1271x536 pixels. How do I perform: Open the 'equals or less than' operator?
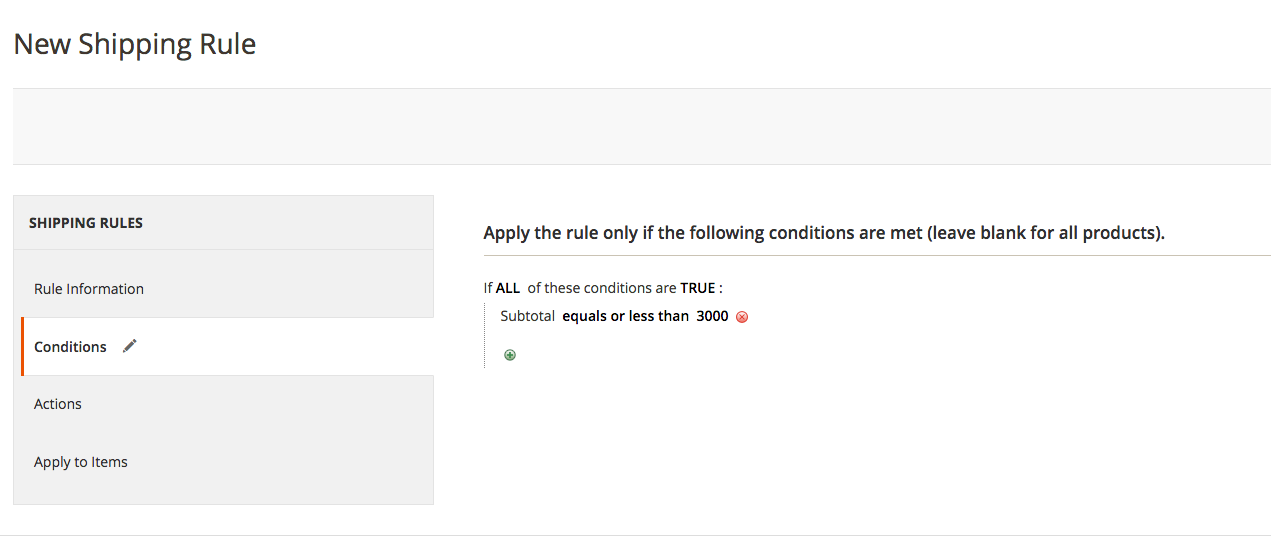pos(625,317)
